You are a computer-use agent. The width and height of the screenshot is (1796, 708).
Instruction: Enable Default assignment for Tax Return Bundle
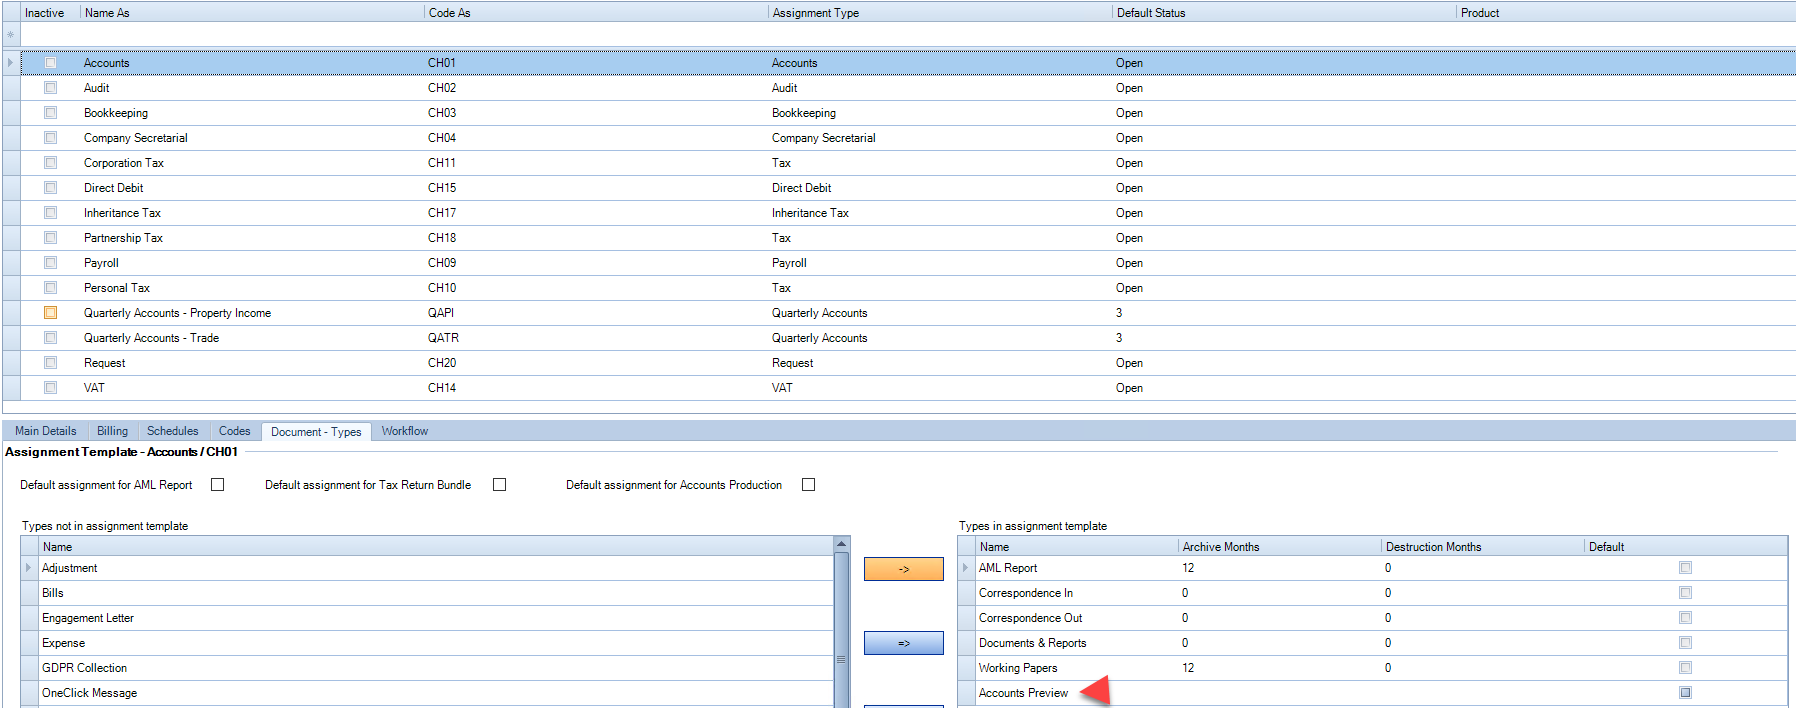499,485
